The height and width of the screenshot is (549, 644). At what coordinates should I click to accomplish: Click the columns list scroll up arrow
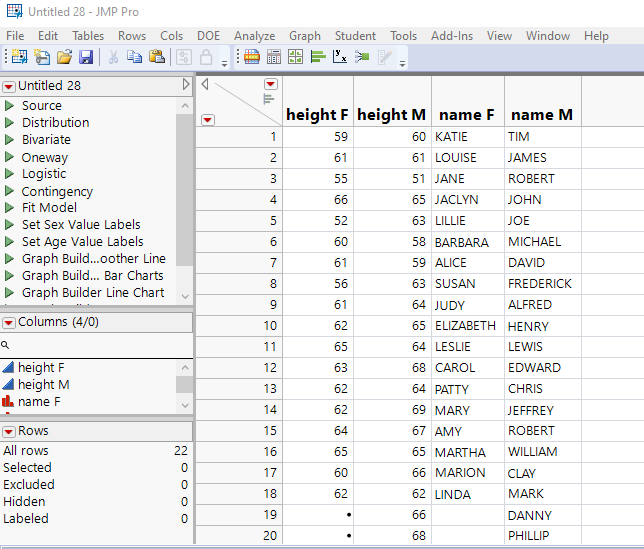point(185,368)
